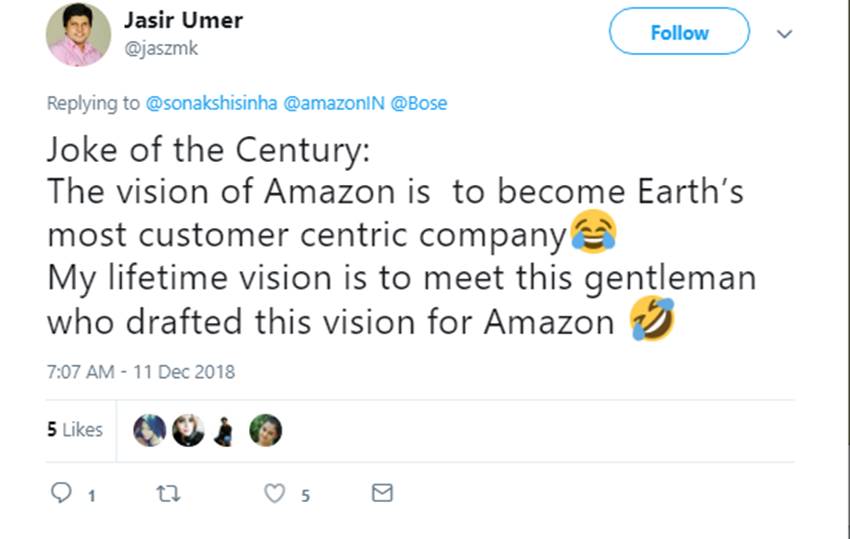This screenshot has height=539, width=850.
Task: Click the rolling laughing emoji after 'Amazon'
Action: point(652,321)
